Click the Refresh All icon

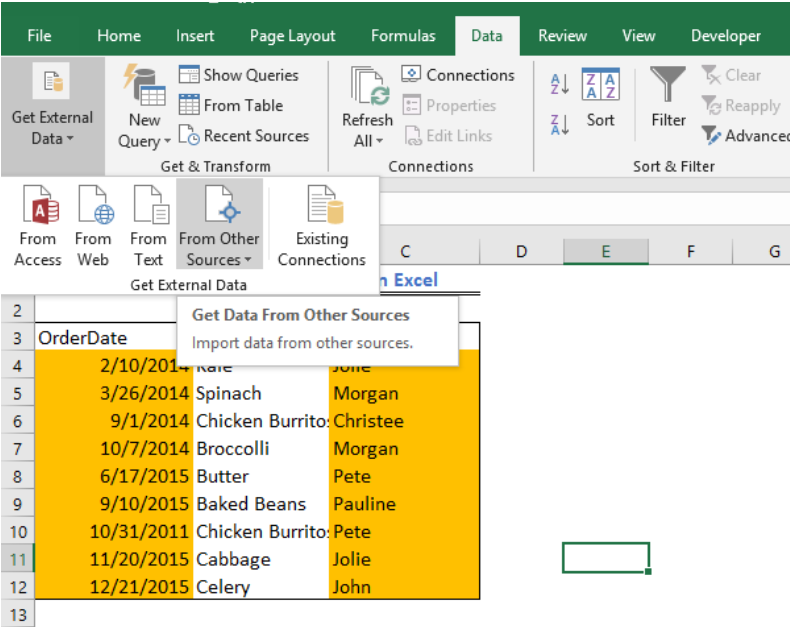pos(367,108)
